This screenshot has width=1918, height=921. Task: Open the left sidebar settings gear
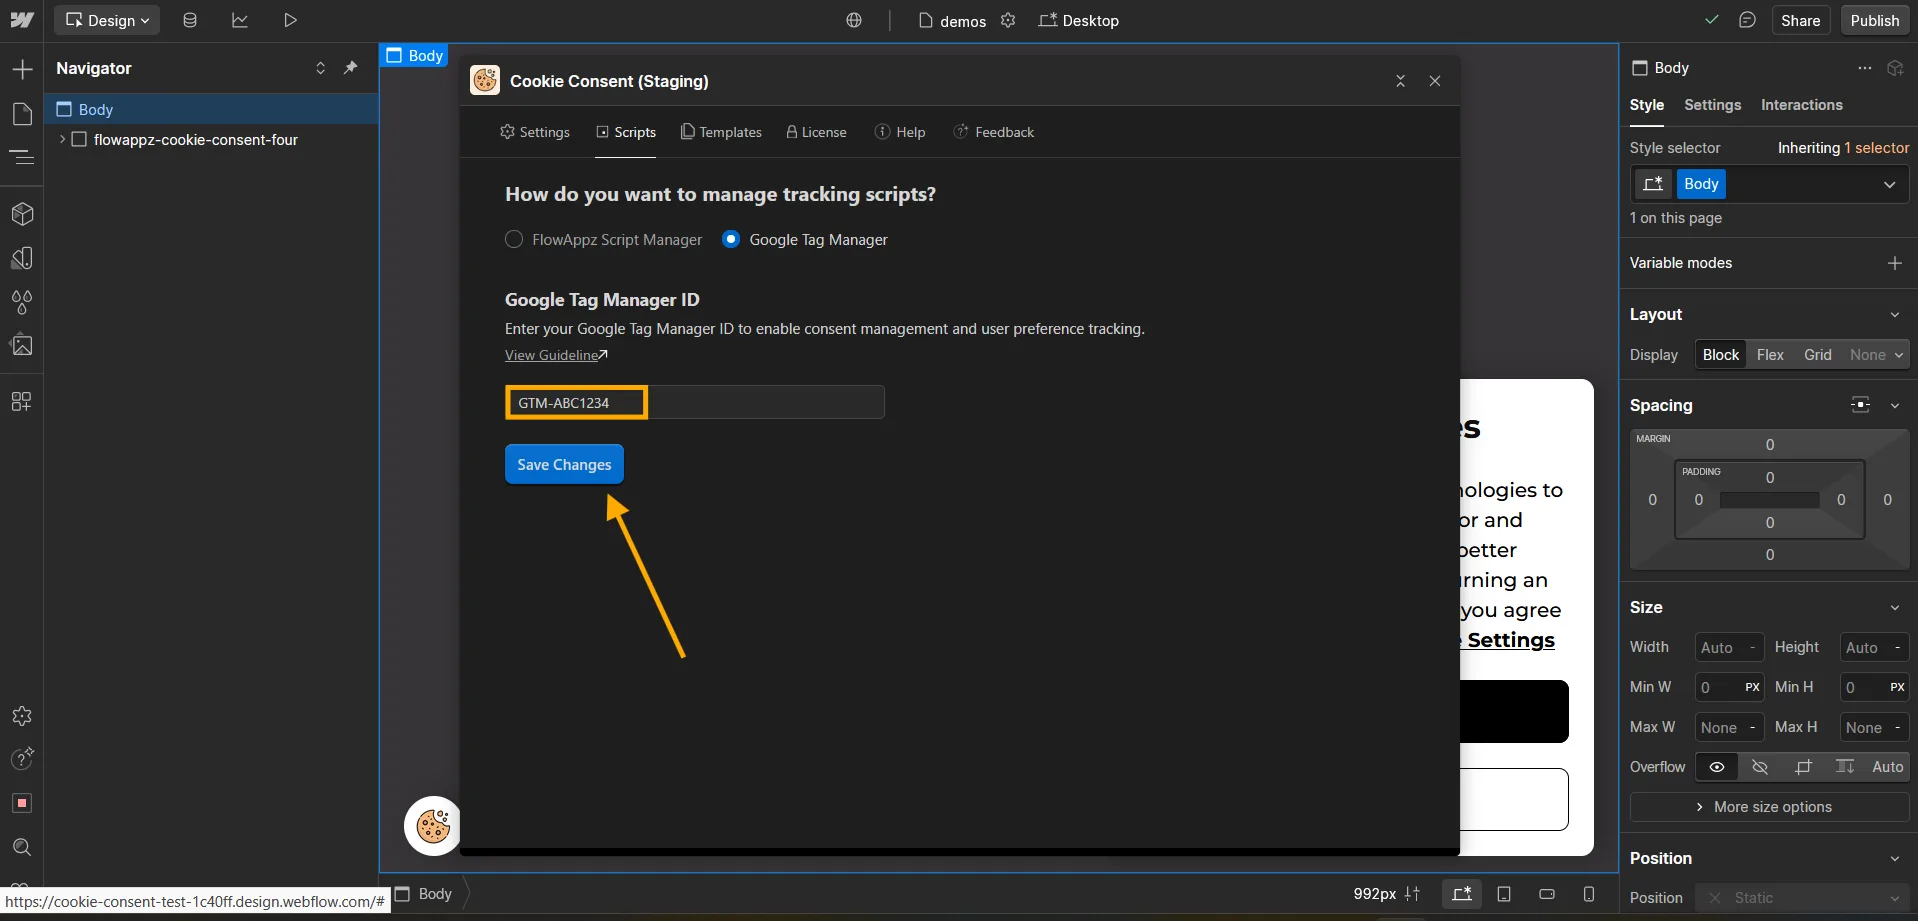pos(22,716)
